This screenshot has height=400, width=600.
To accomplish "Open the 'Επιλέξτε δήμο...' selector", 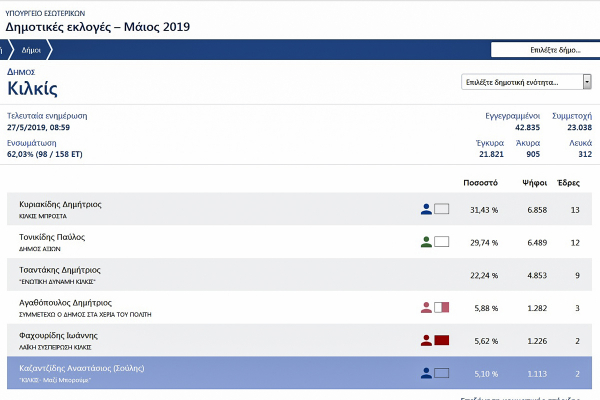I will pyautogui.click(x=544, y=49).
